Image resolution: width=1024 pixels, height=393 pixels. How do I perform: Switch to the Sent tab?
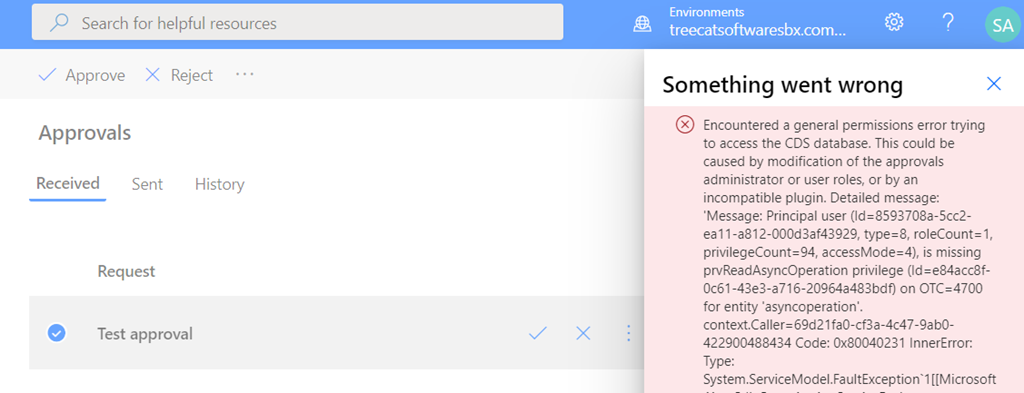tap(147, 184)
